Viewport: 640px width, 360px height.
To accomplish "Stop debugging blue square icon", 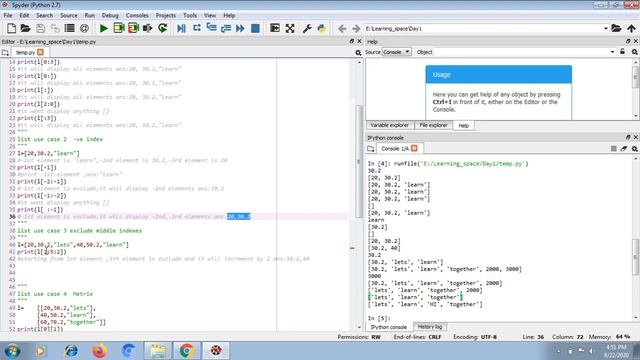I will coord(255,28).
